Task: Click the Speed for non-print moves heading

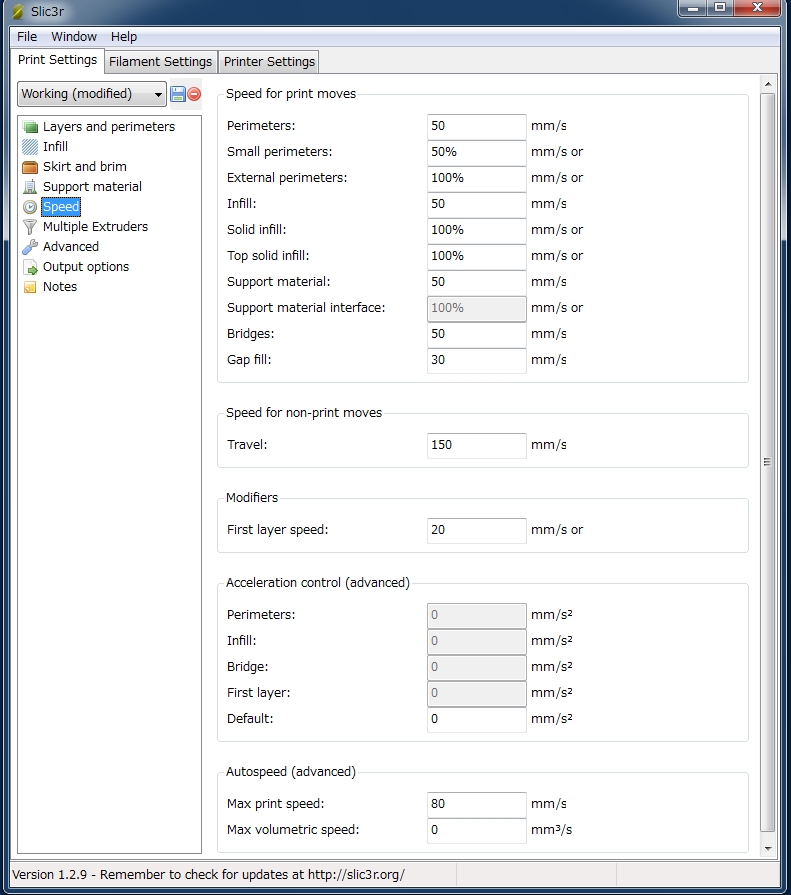Action: click(x=304, y=413)
